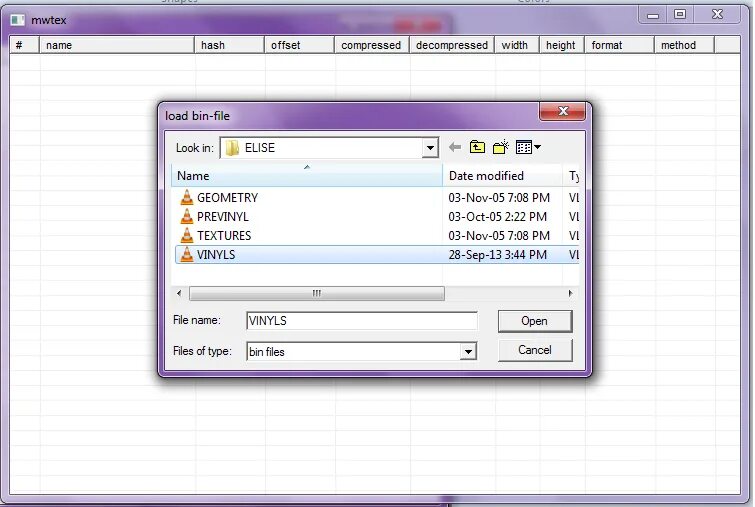Click the width column header in mwtex
Viewport: 755px width, 507px height.
click(517, 45)
